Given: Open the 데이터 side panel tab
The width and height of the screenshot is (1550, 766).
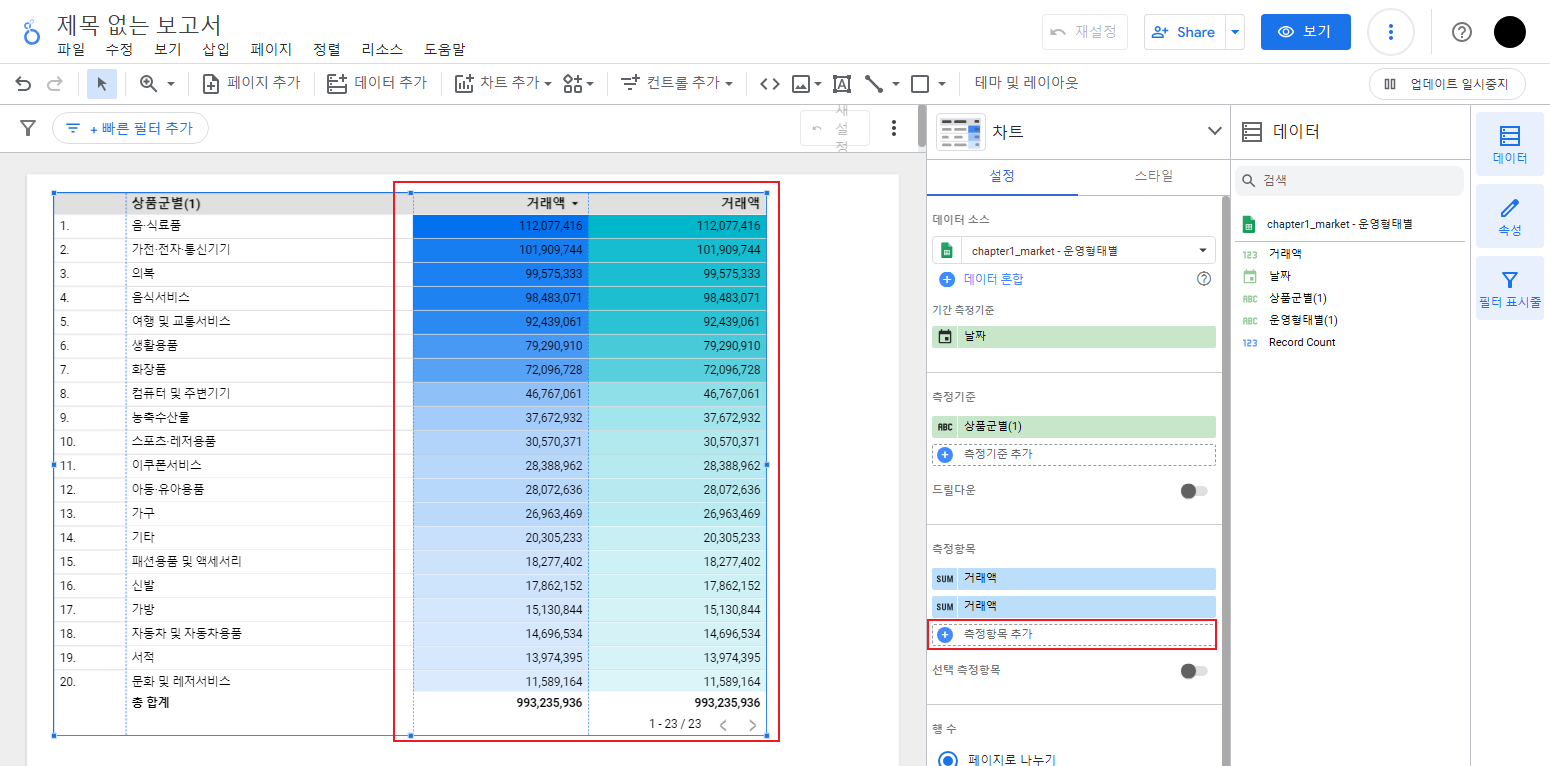Looking at the screenshot, I should tap(1510, 144).
